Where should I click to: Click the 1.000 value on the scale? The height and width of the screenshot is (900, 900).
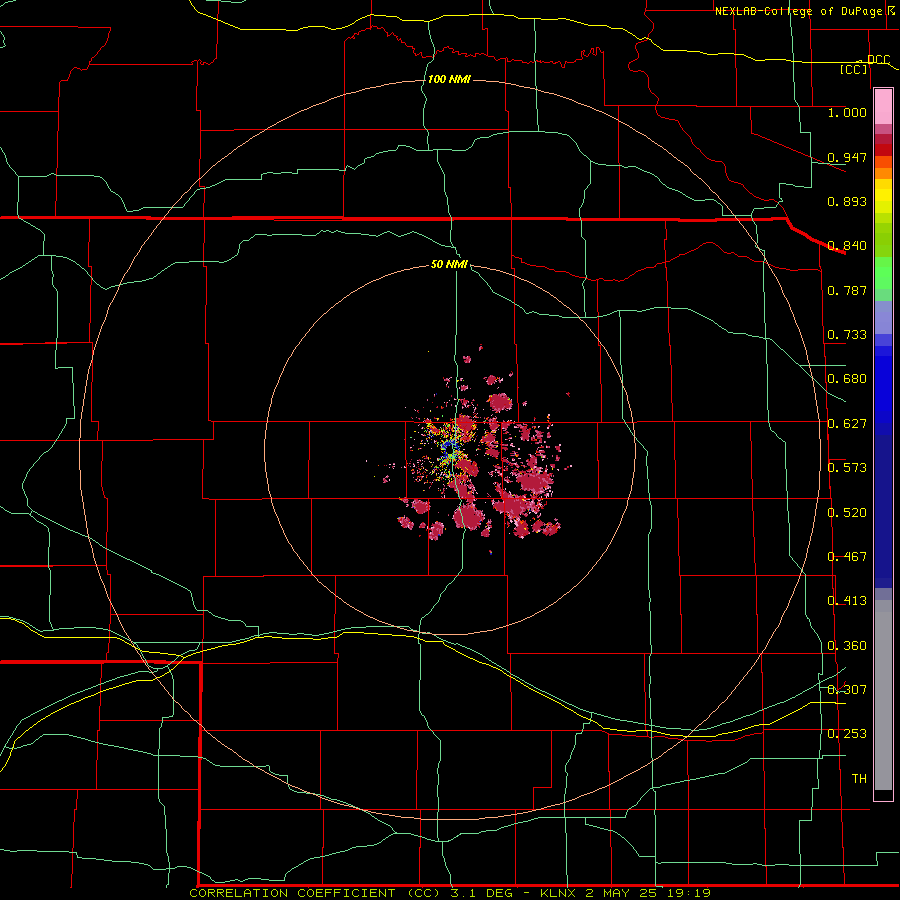[847, 112]
